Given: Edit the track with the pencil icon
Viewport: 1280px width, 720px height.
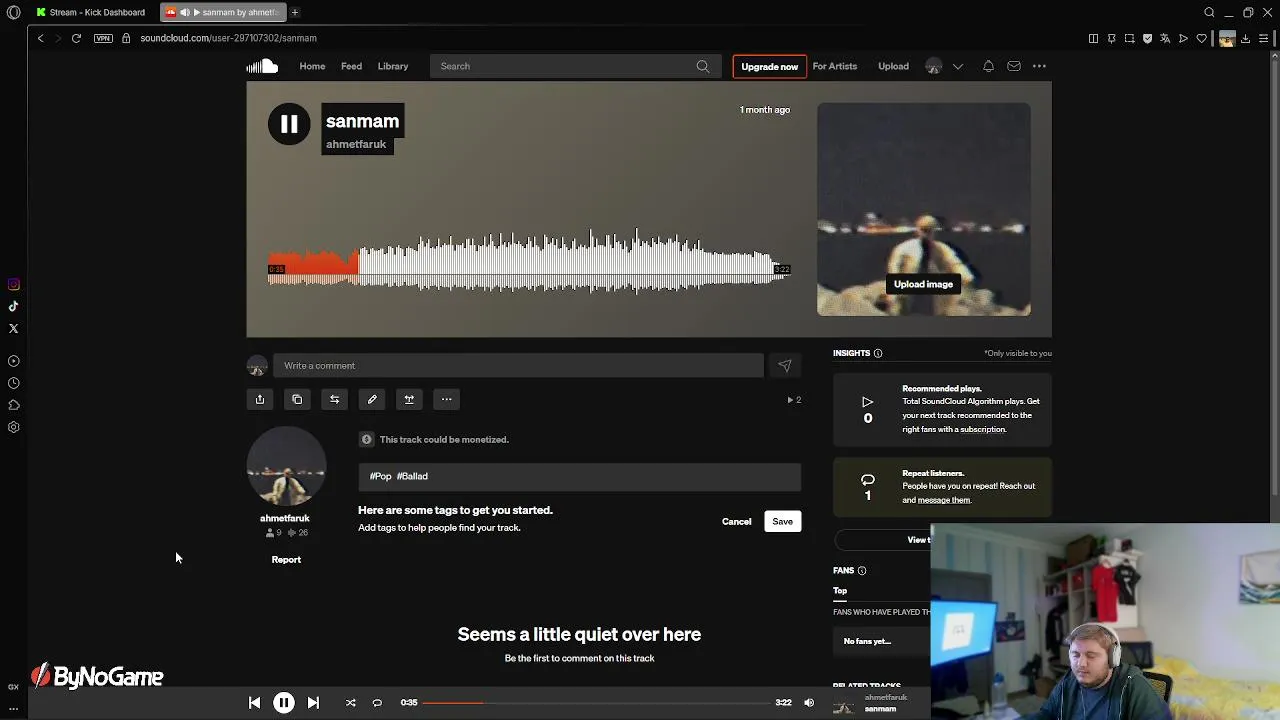Looking at the screenshot, I should [x=372, y=400].
